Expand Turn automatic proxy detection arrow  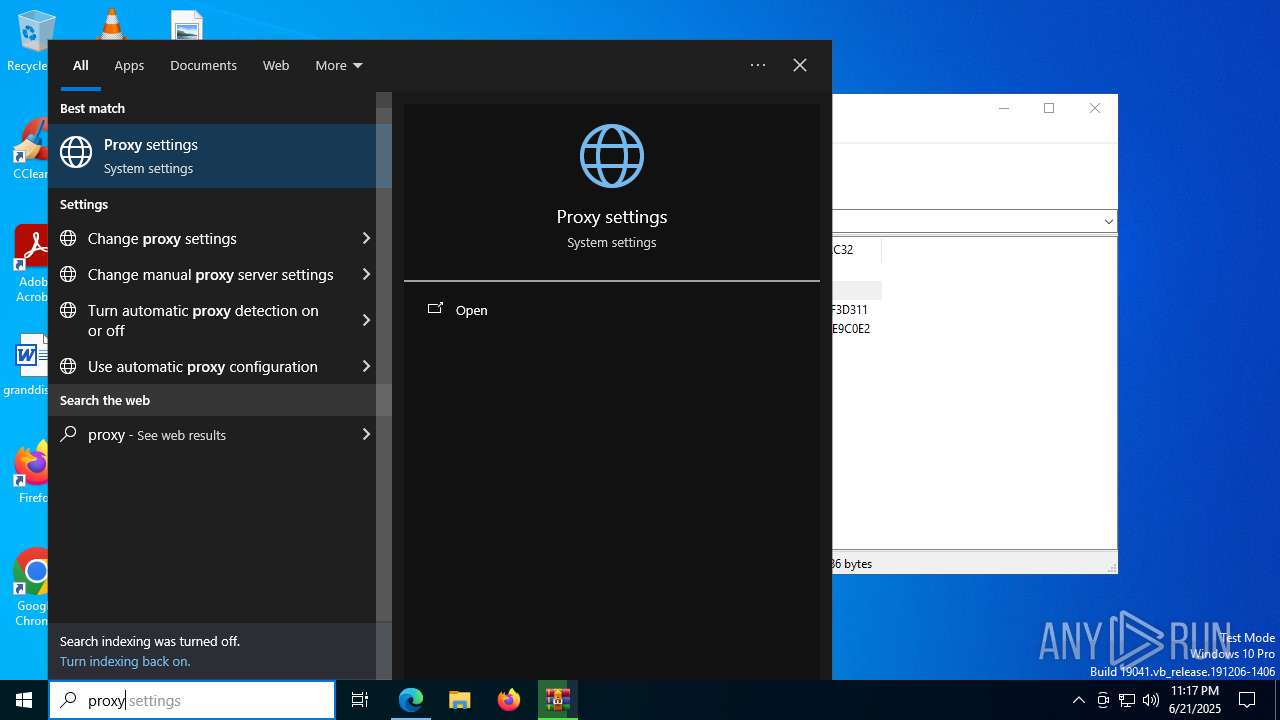(x=366, y=320)
